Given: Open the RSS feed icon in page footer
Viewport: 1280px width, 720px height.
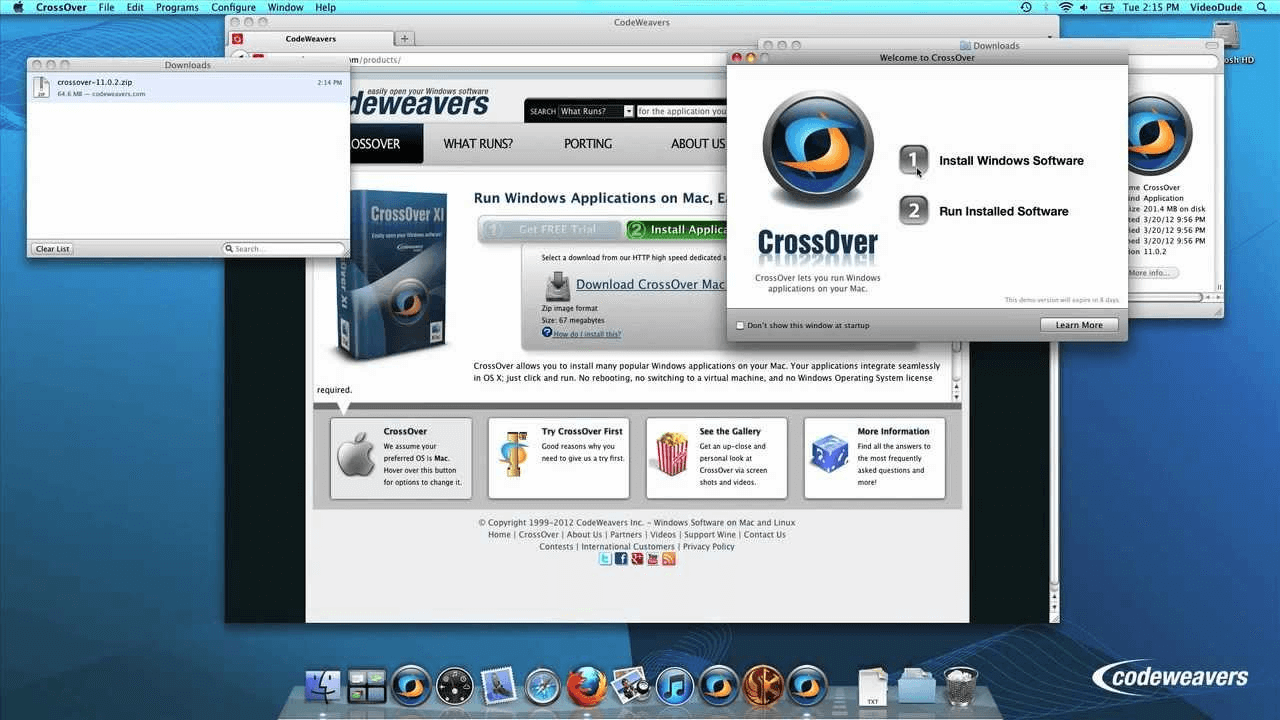Looking at the screenshot, I should (669, 559).
